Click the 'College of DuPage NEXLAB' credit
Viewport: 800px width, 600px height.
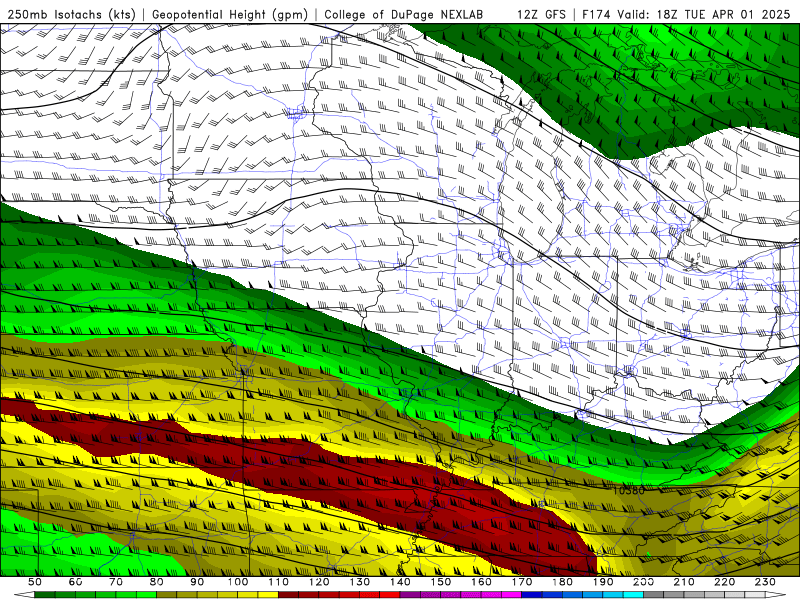[403, 14]
